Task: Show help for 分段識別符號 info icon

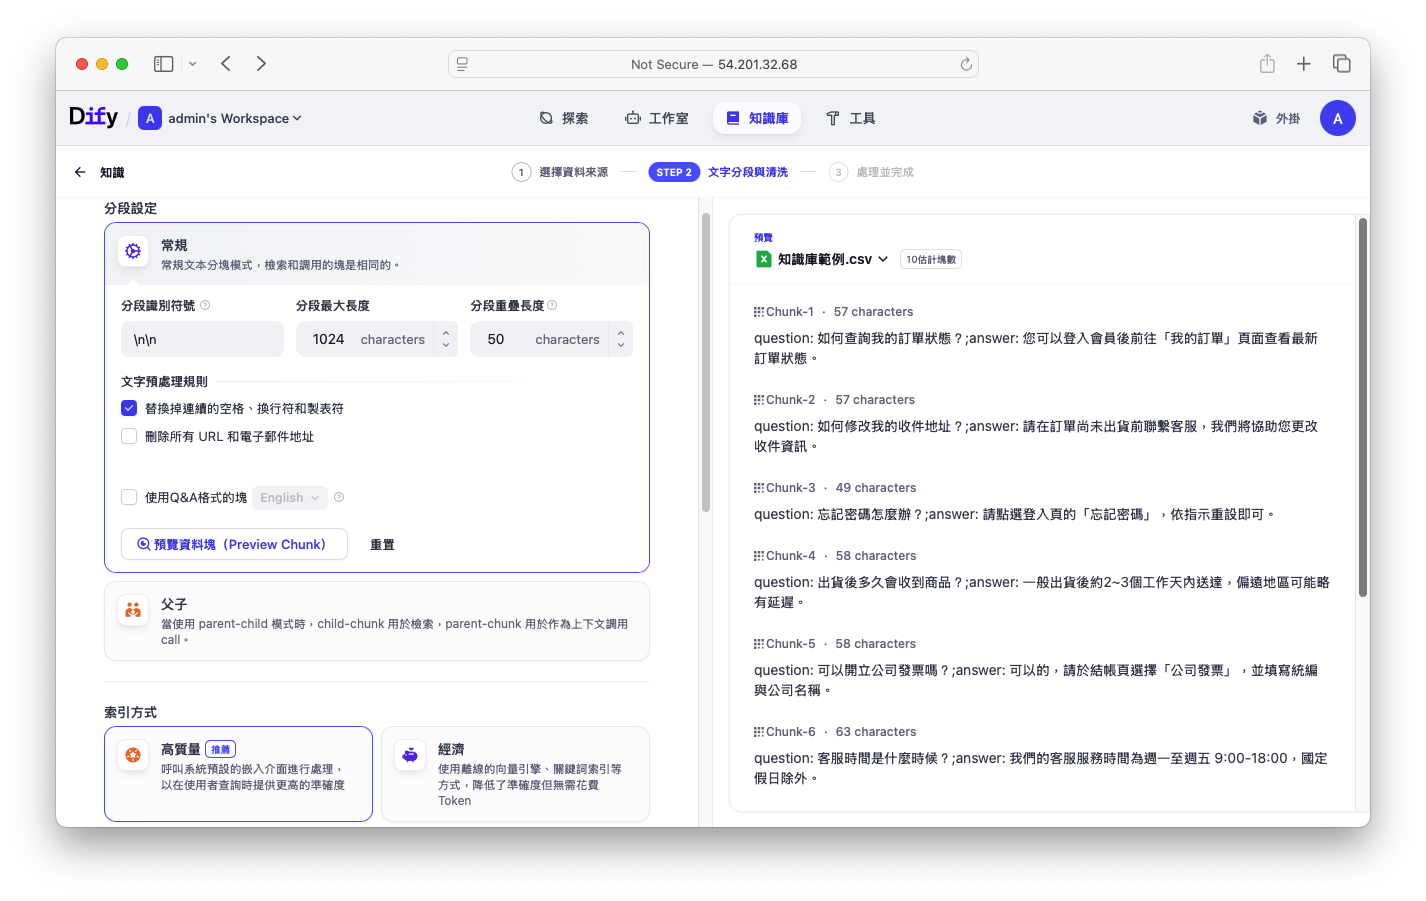Action: 205,305
